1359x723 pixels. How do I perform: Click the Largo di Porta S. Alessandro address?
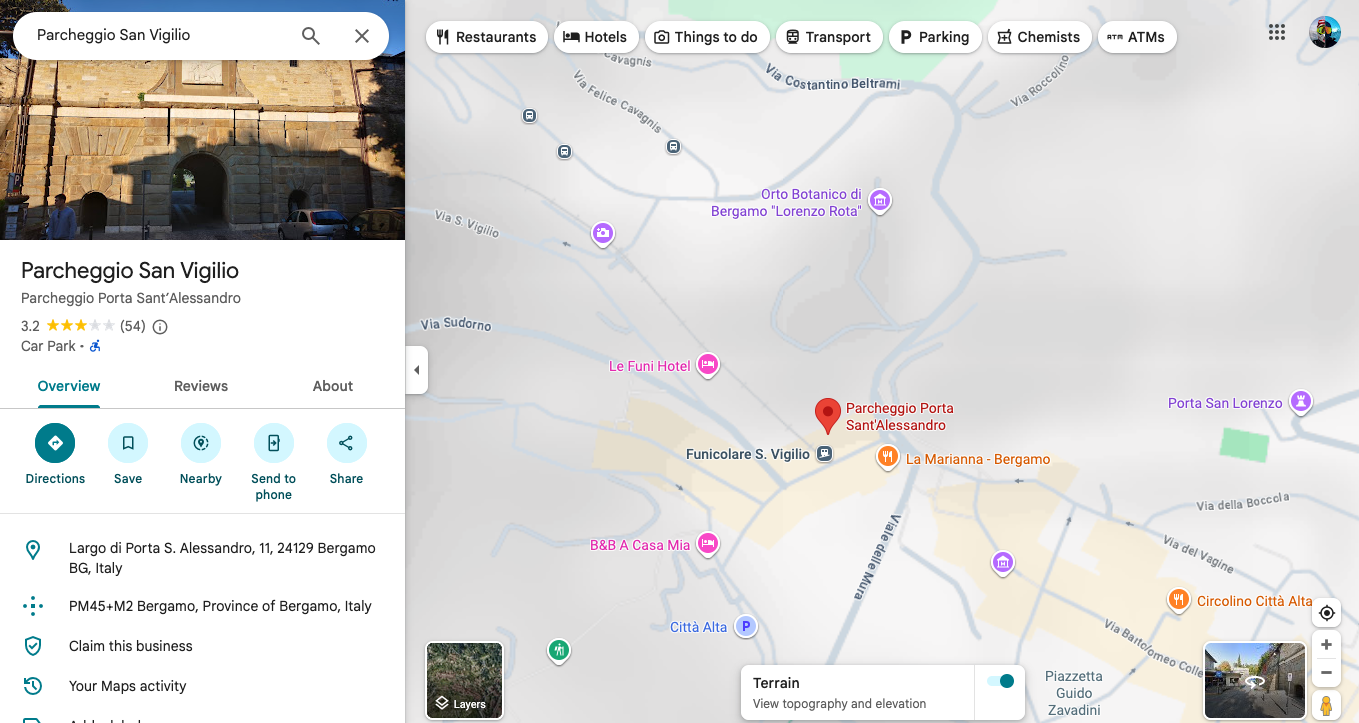pos(222,558)
